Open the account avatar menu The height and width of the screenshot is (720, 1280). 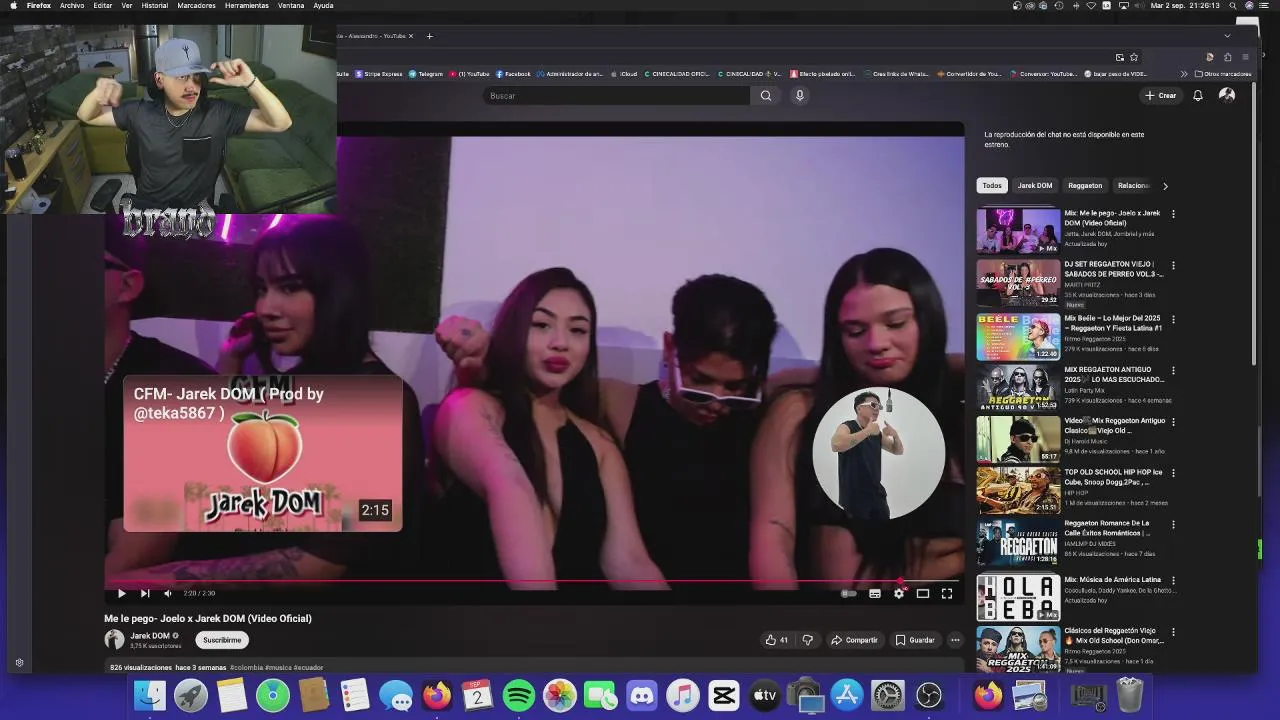click(1227, 95)
